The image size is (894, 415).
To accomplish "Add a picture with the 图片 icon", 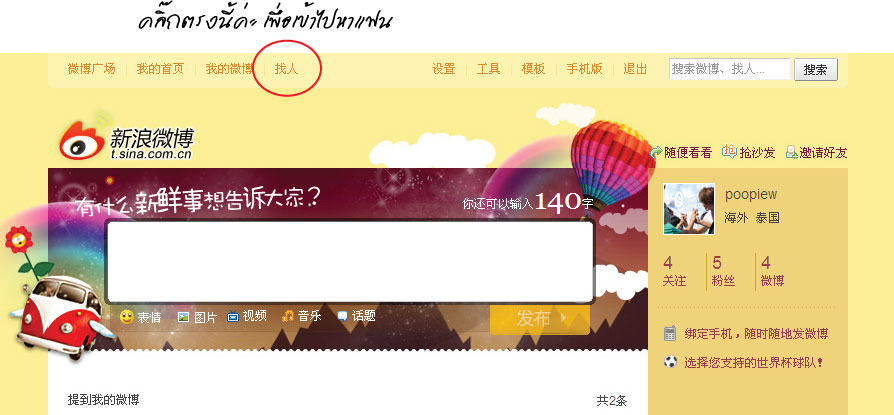I will pos(183,318).
